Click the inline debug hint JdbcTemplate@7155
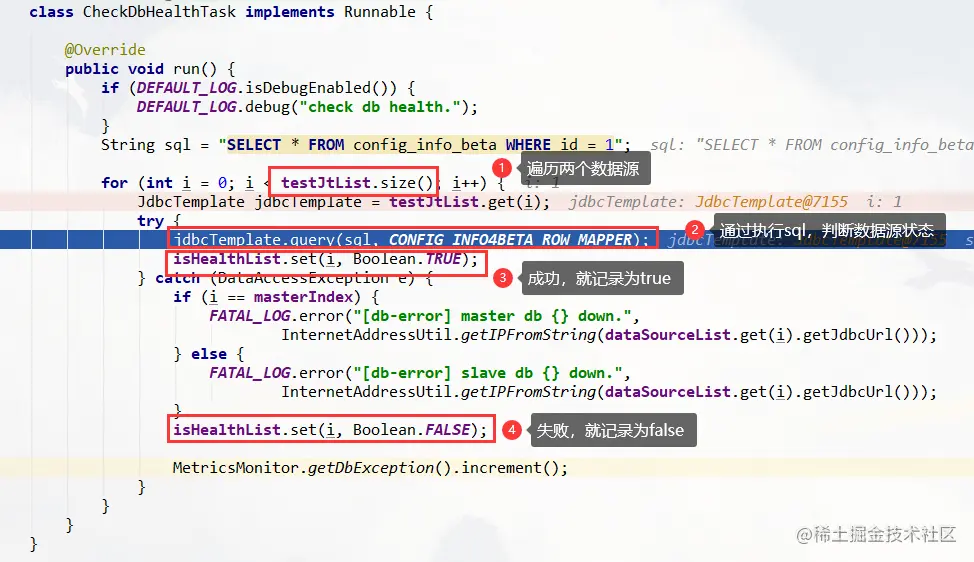 coord(771,202)
